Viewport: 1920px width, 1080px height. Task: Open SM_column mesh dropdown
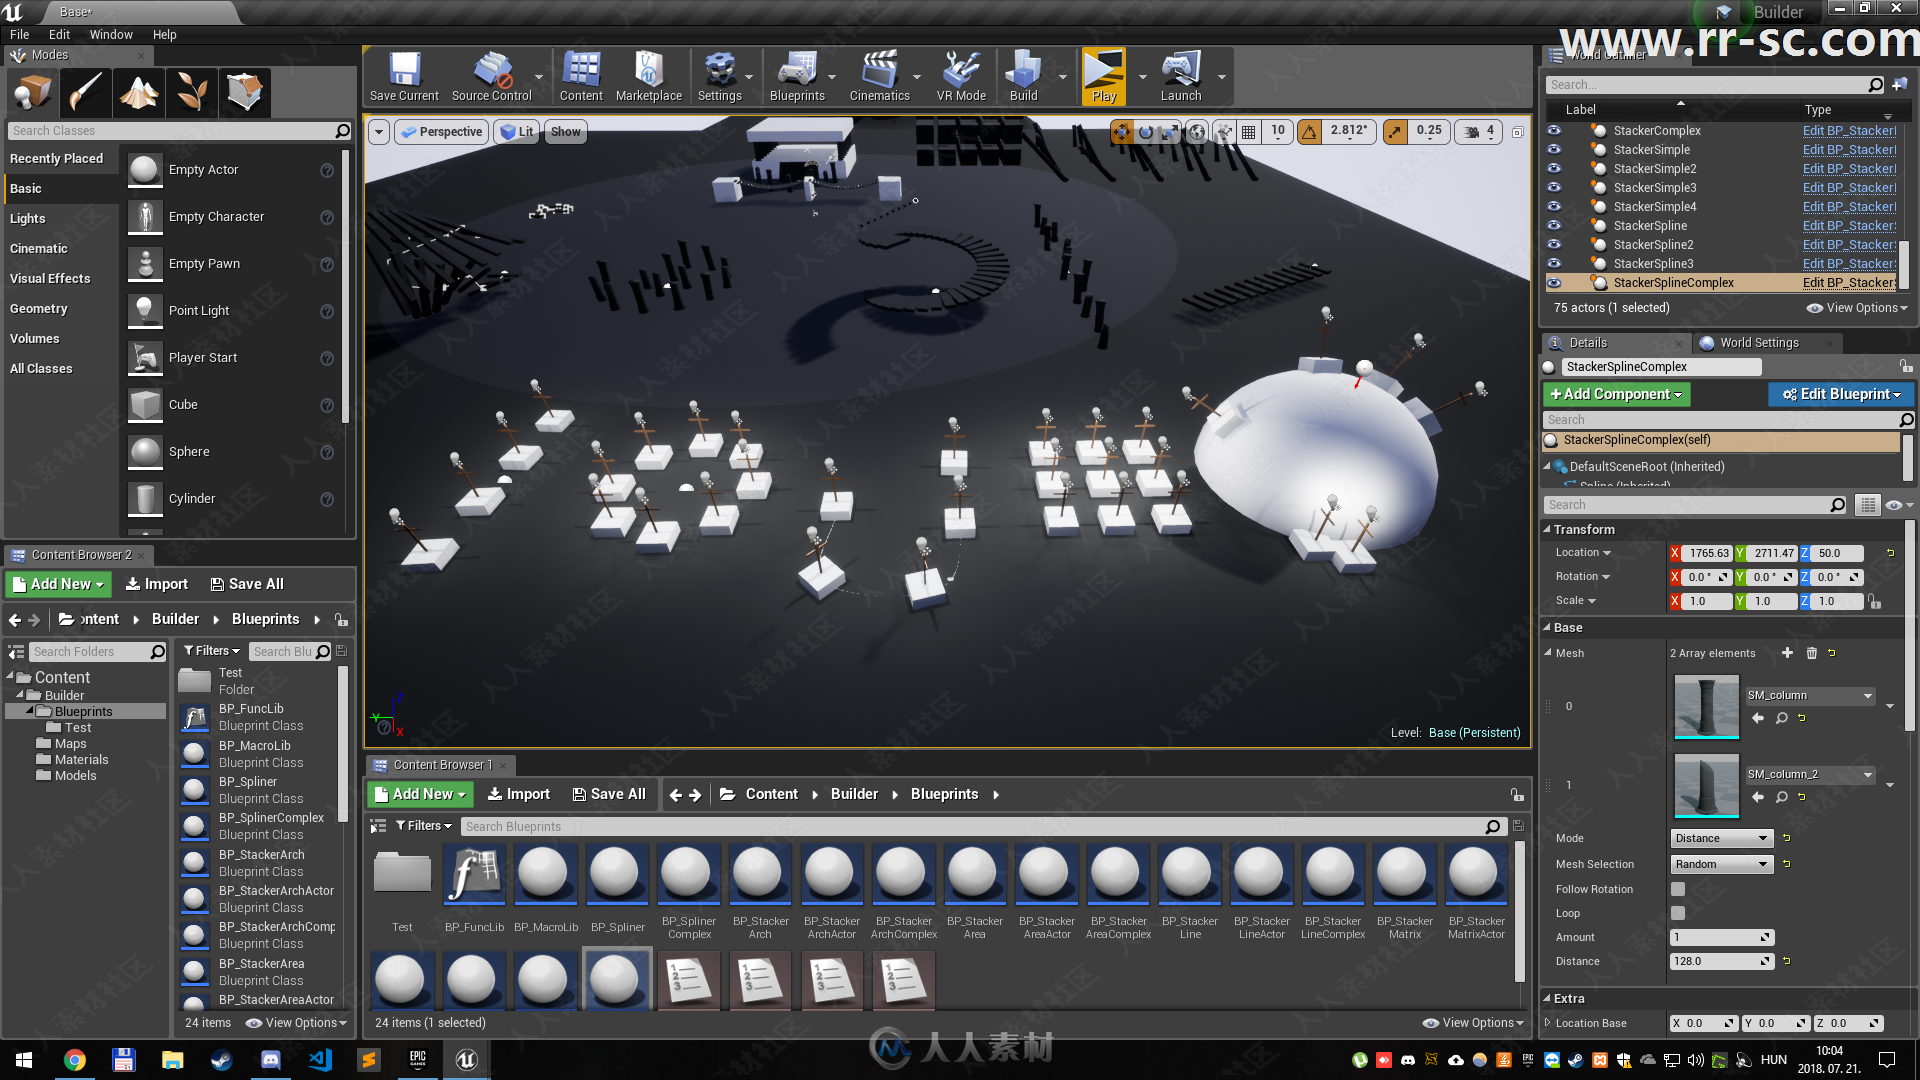click(x=1810, y=696)
